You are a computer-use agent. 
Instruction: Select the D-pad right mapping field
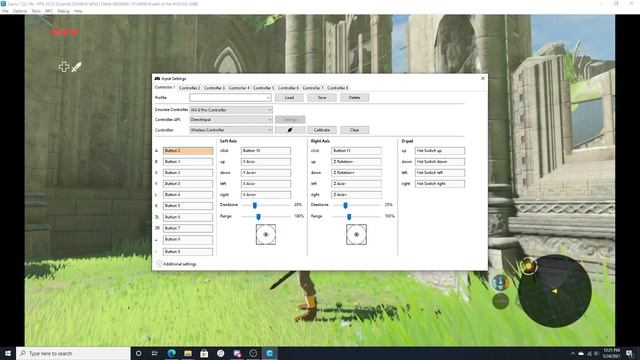440,184
